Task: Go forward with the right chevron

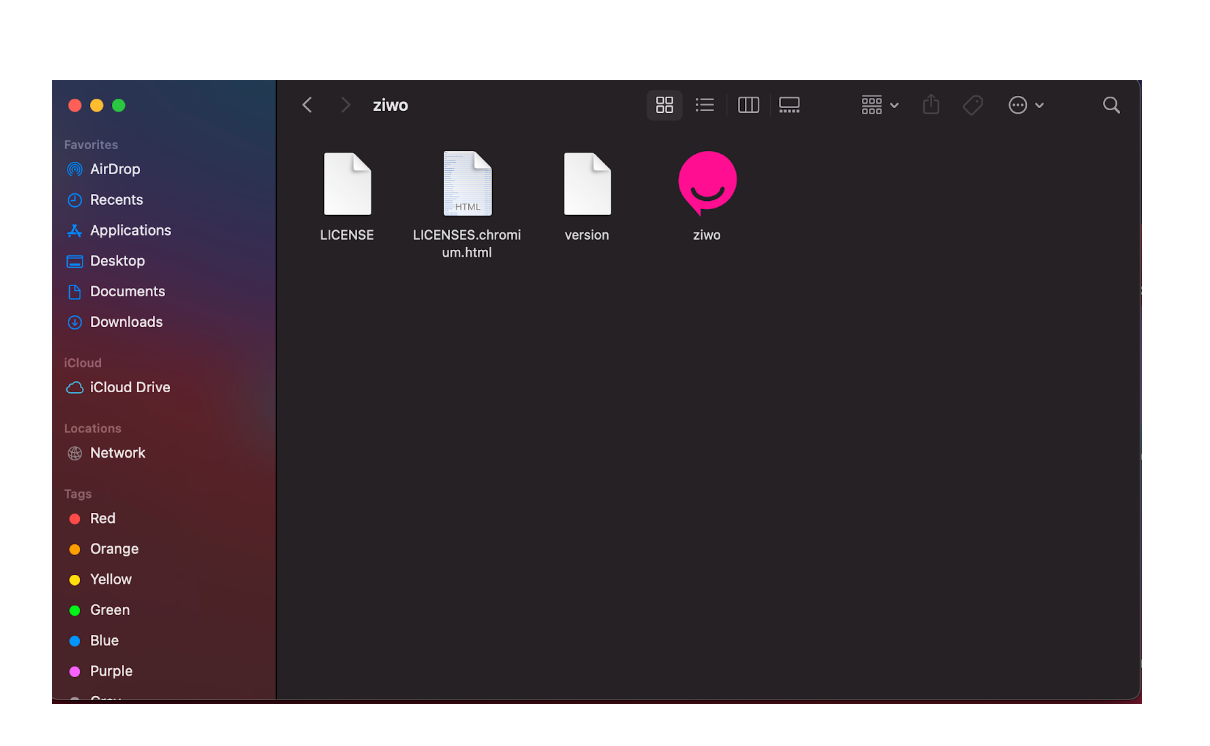Action: pos(345,105)
